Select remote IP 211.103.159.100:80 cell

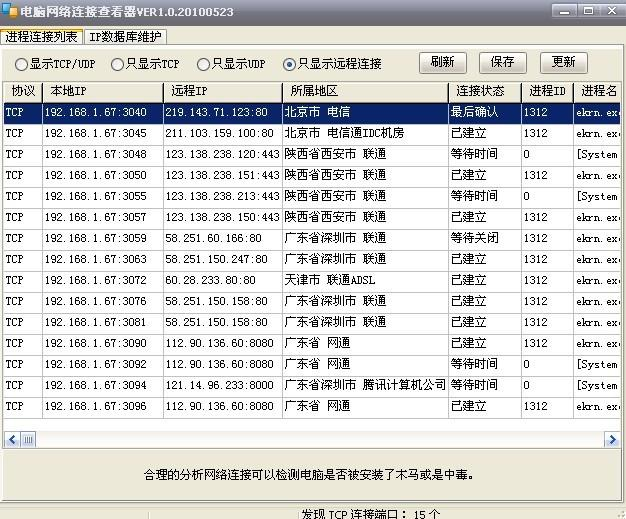[x=222, y=134]
